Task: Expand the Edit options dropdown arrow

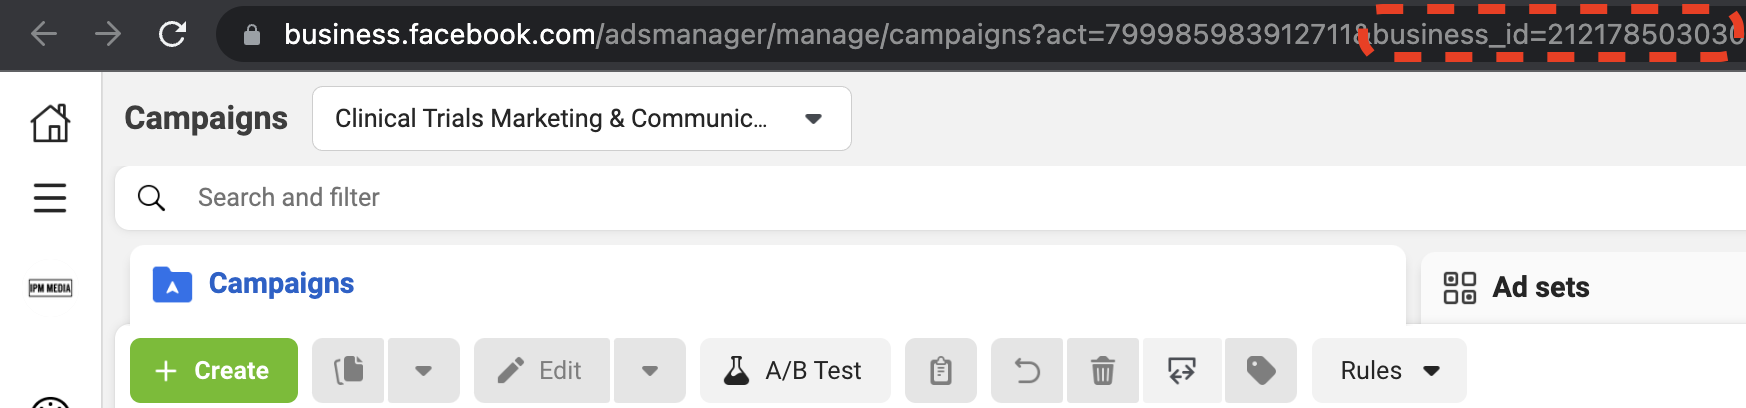Action: 650,370
